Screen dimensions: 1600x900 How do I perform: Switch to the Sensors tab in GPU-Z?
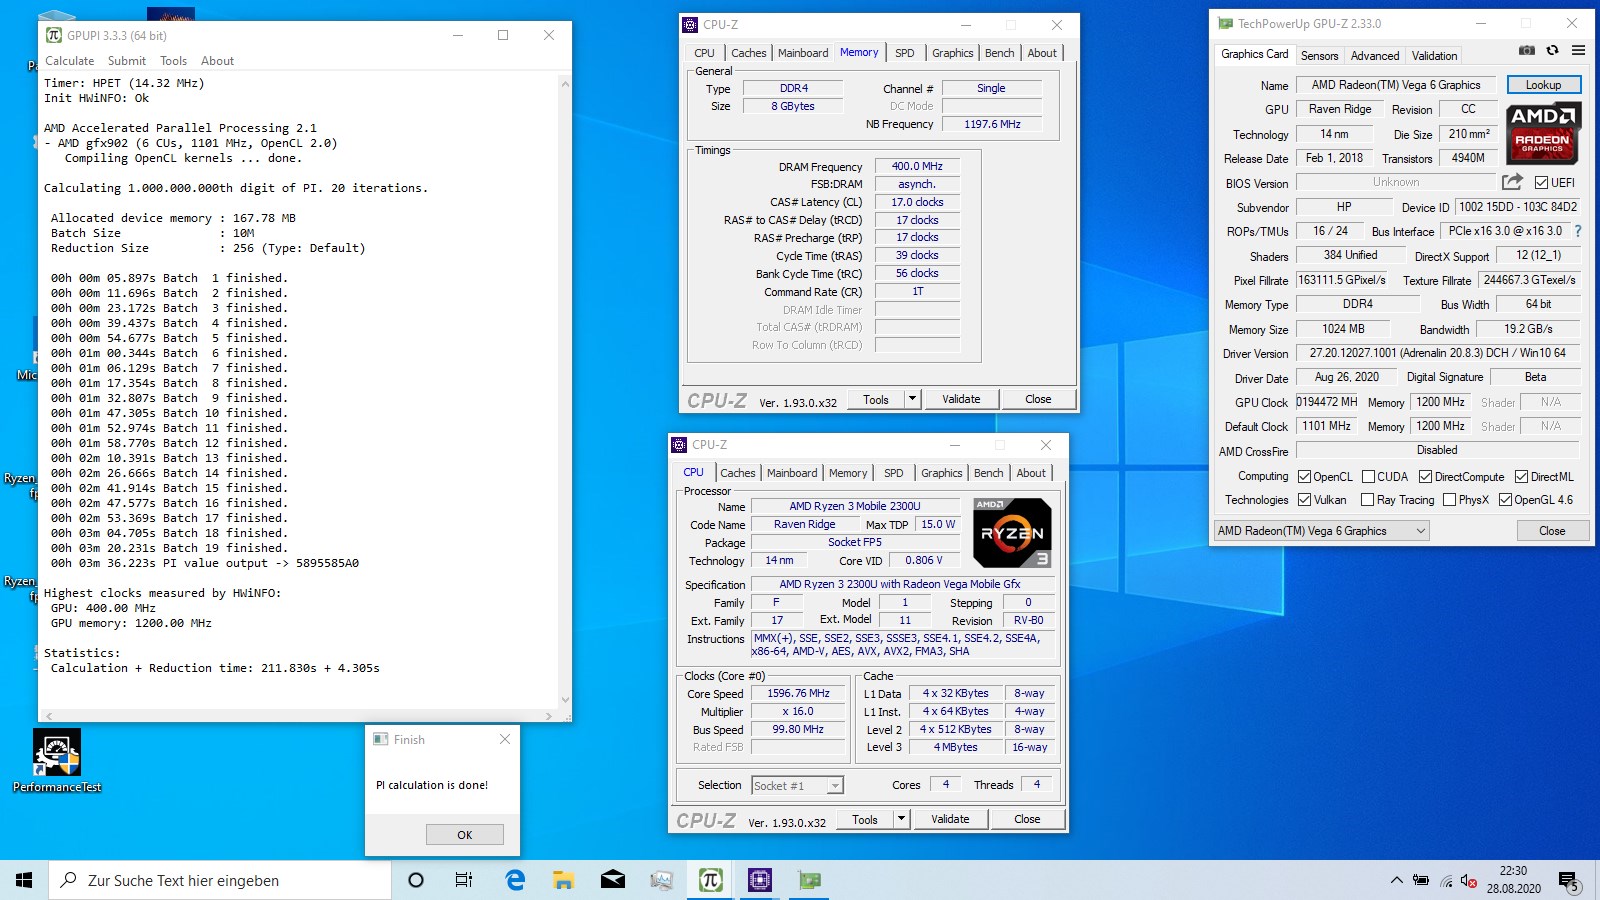click(1319, 56)
